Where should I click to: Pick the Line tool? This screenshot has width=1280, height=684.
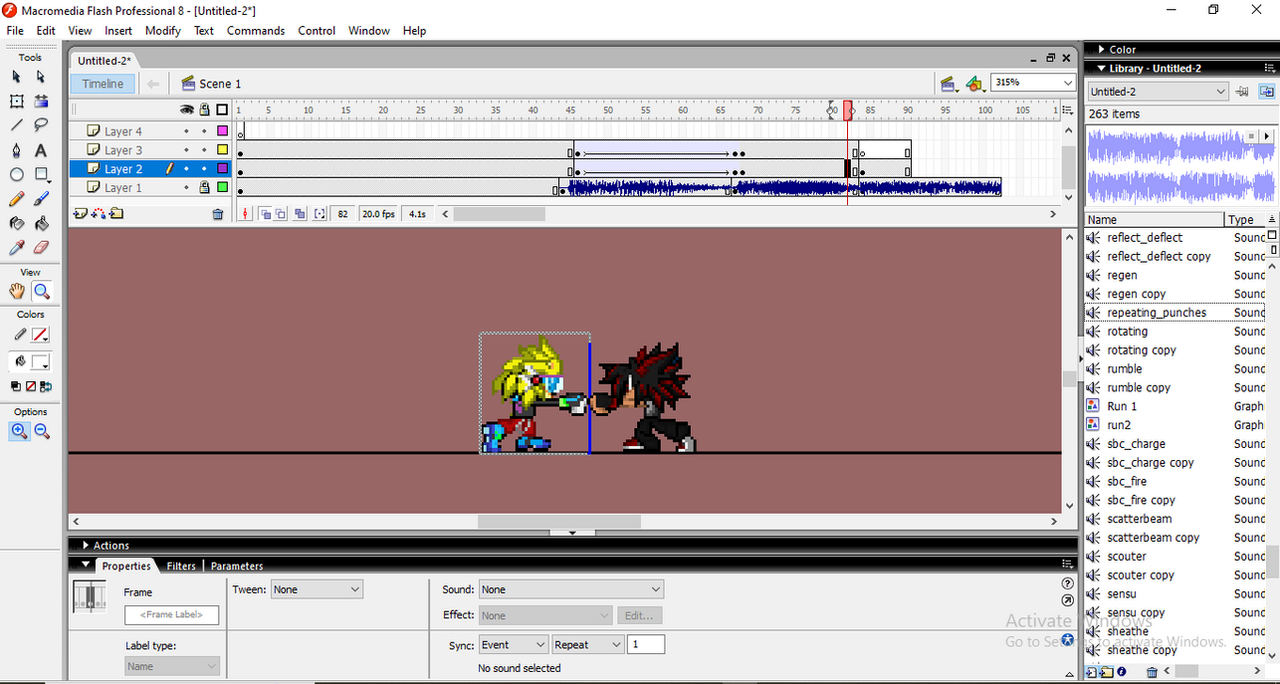tap(17, 125)
